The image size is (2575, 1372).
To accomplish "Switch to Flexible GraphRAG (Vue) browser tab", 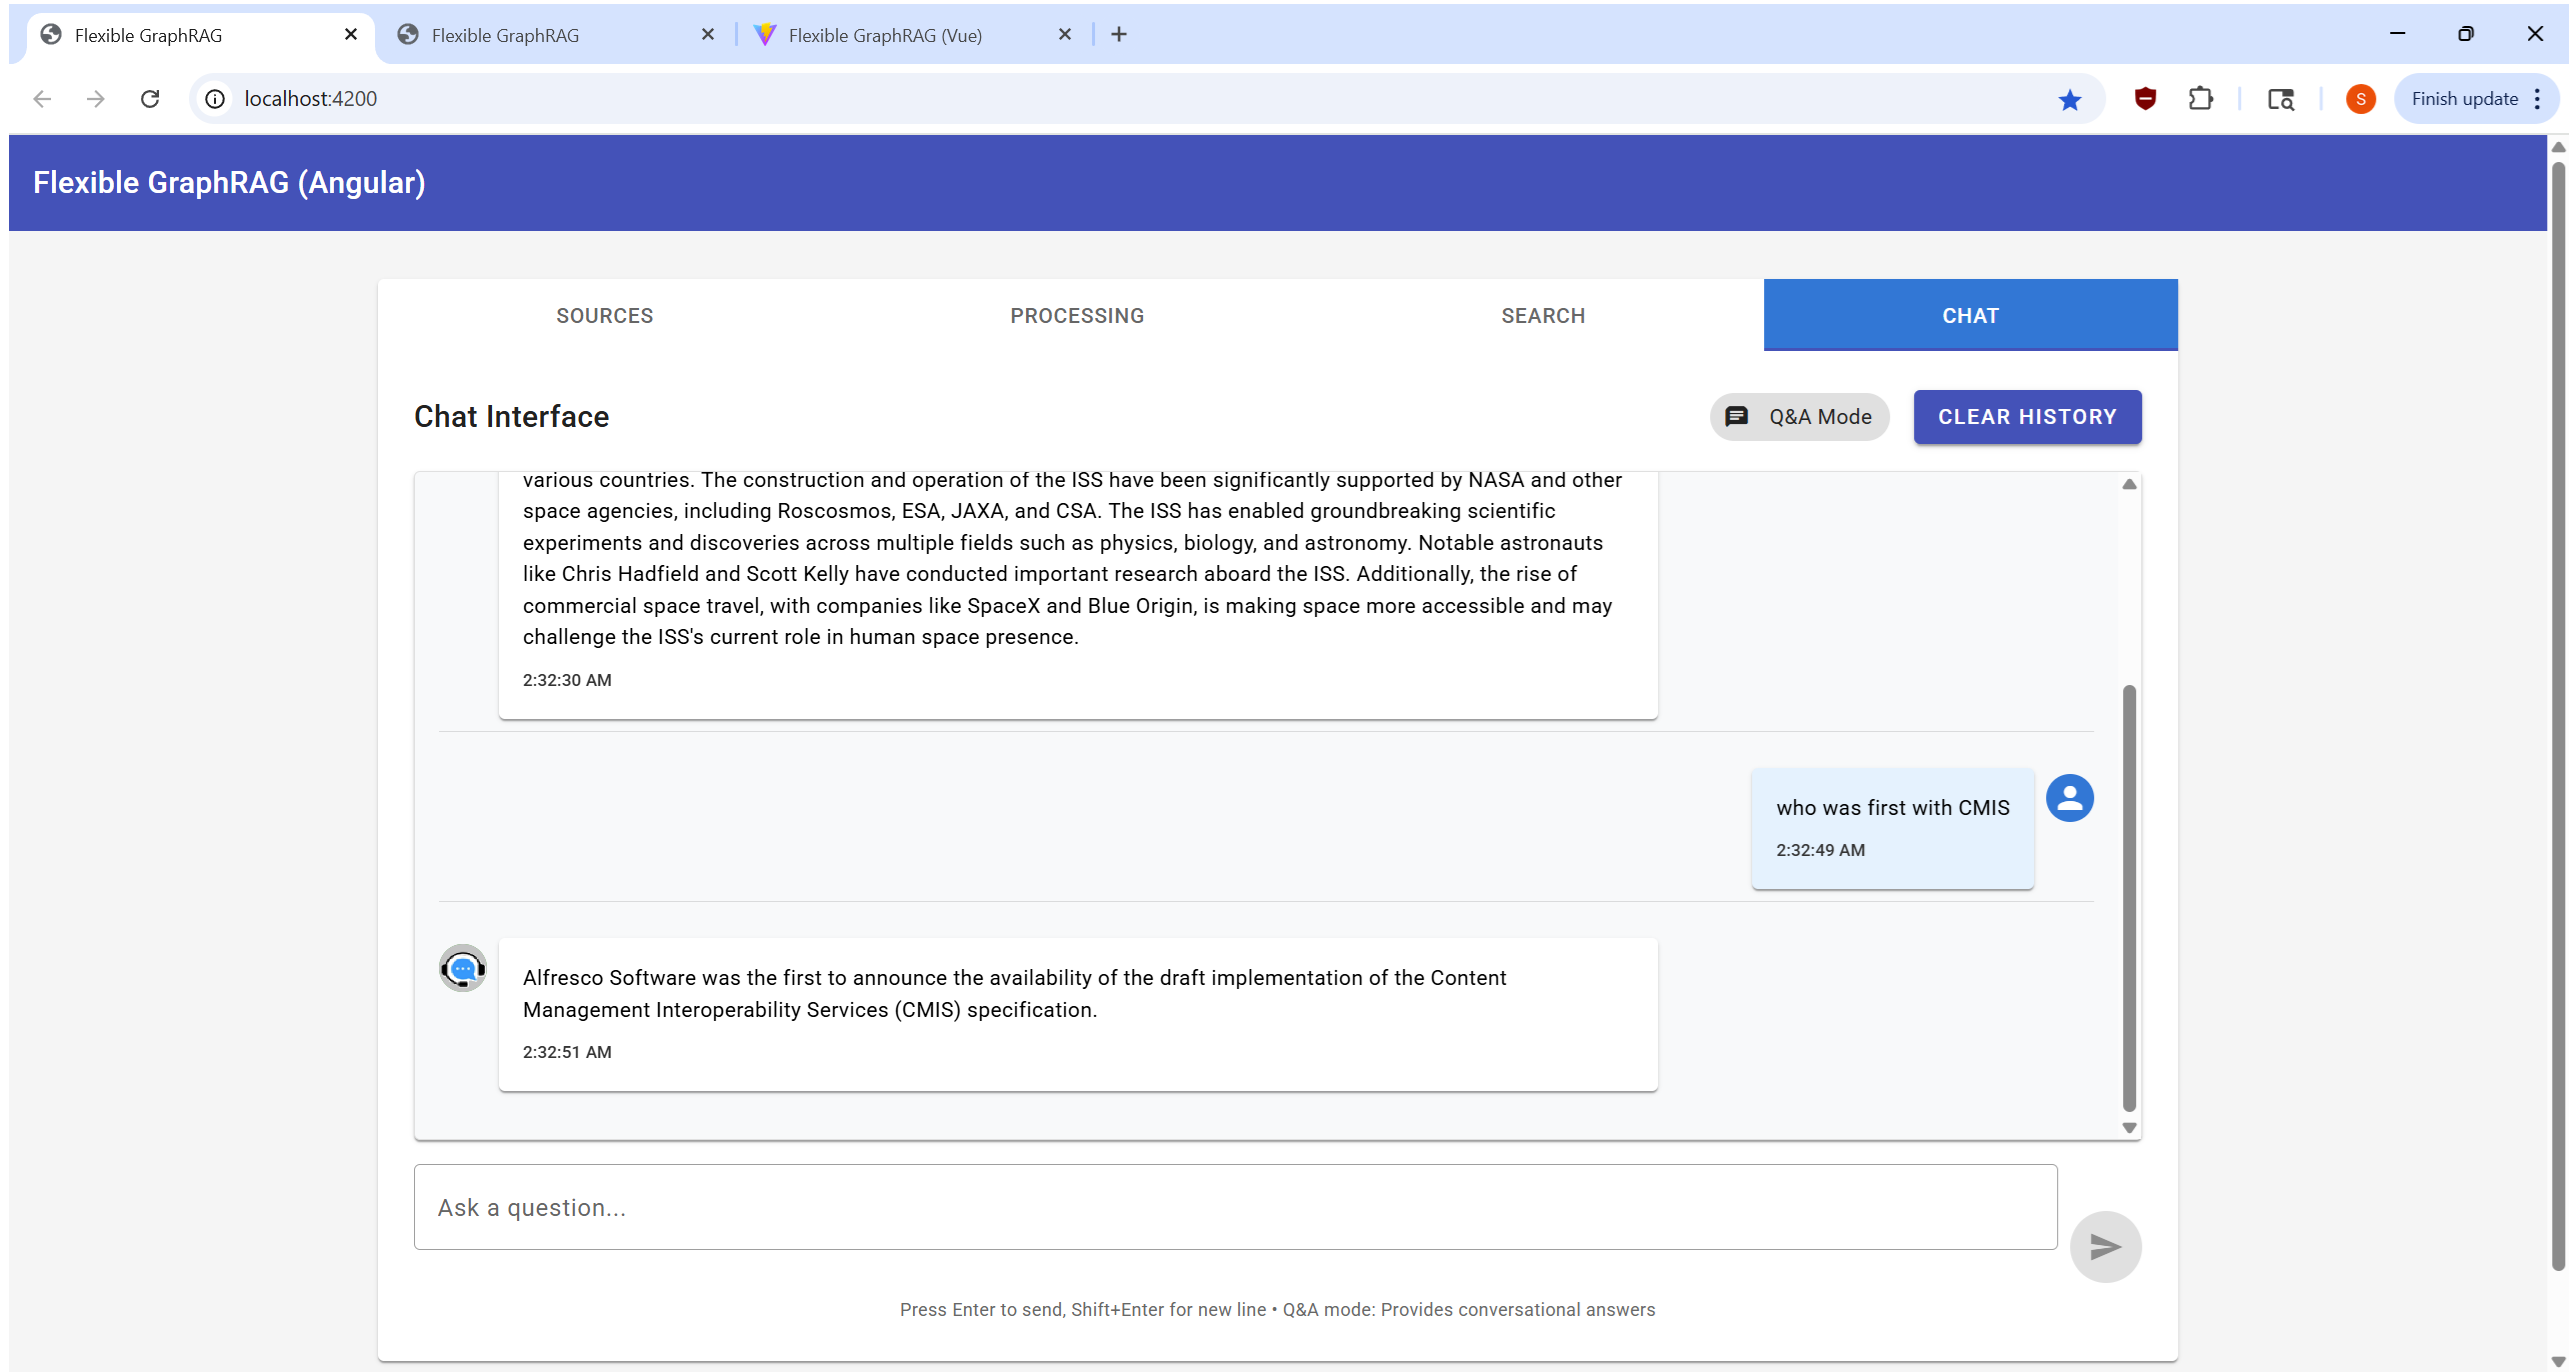I will [x=884, y=35].
